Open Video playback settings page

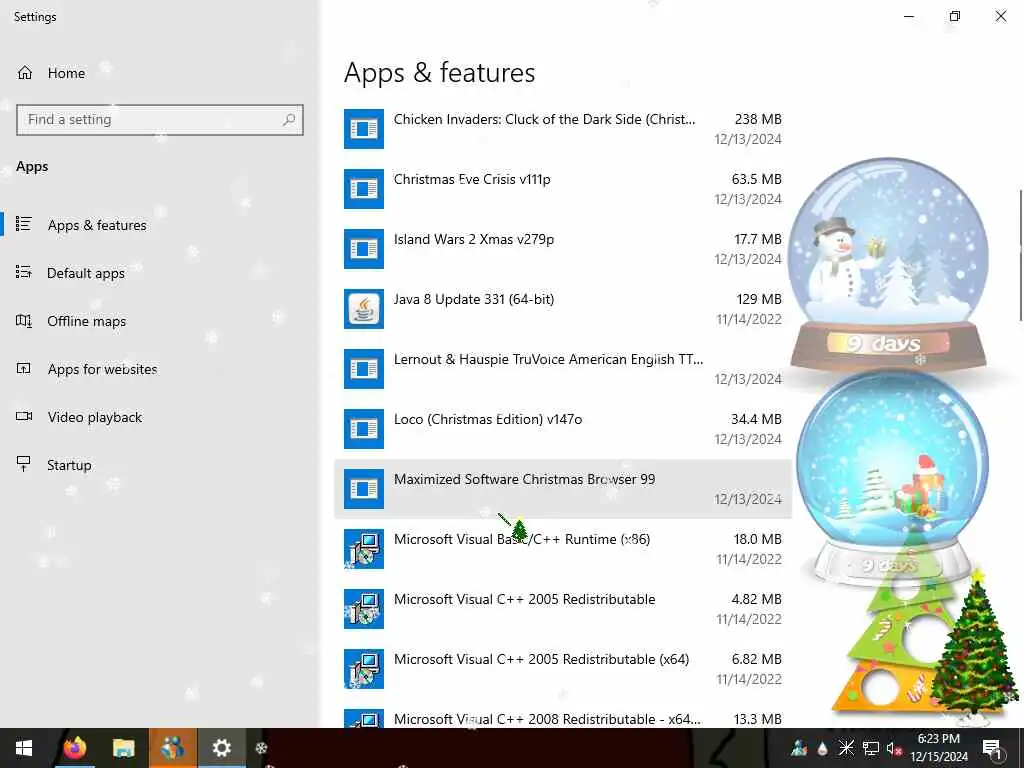[94, 417]
